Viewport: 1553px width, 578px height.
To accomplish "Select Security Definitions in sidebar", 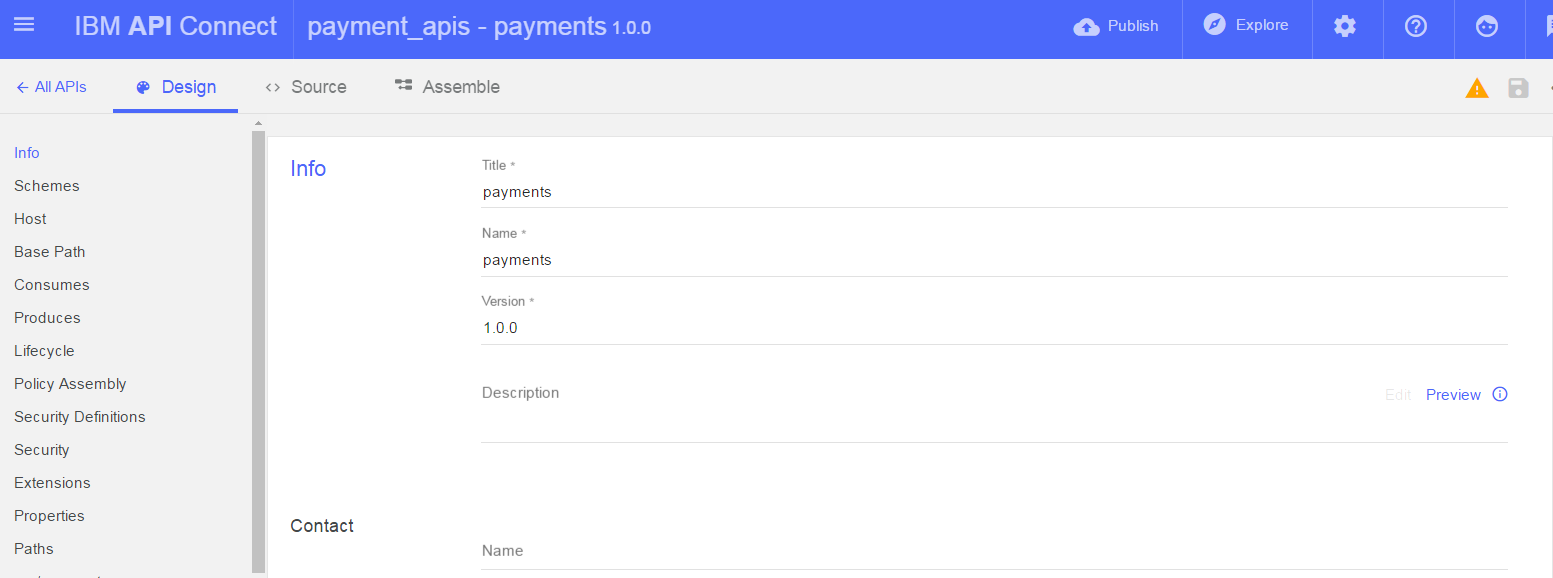I will coord(80,417).
